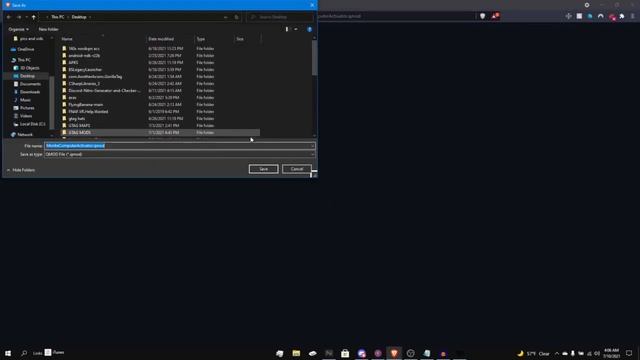Close the Save As dialog

312,5
